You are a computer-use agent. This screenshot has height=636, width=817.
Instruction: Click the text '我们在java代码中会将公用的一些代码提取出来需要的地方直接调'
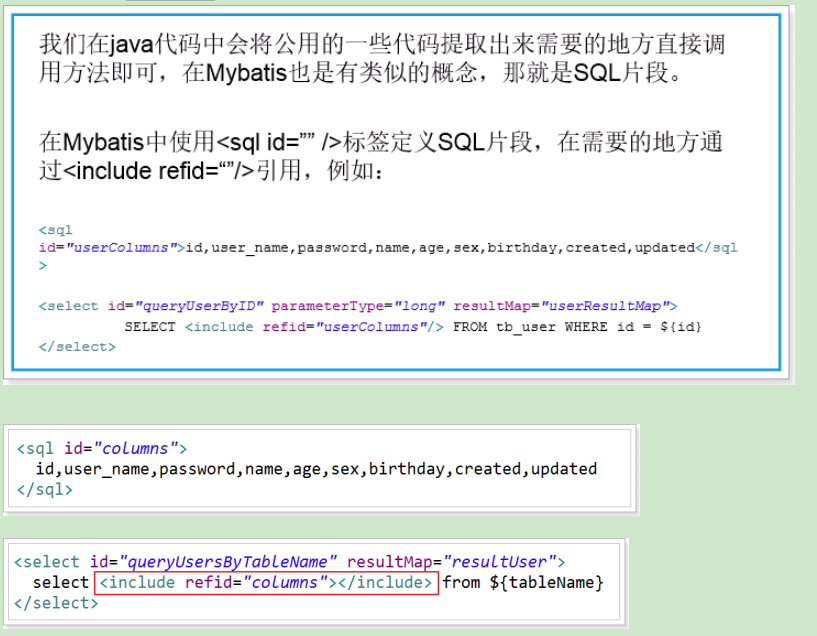[x=382, y=44]
